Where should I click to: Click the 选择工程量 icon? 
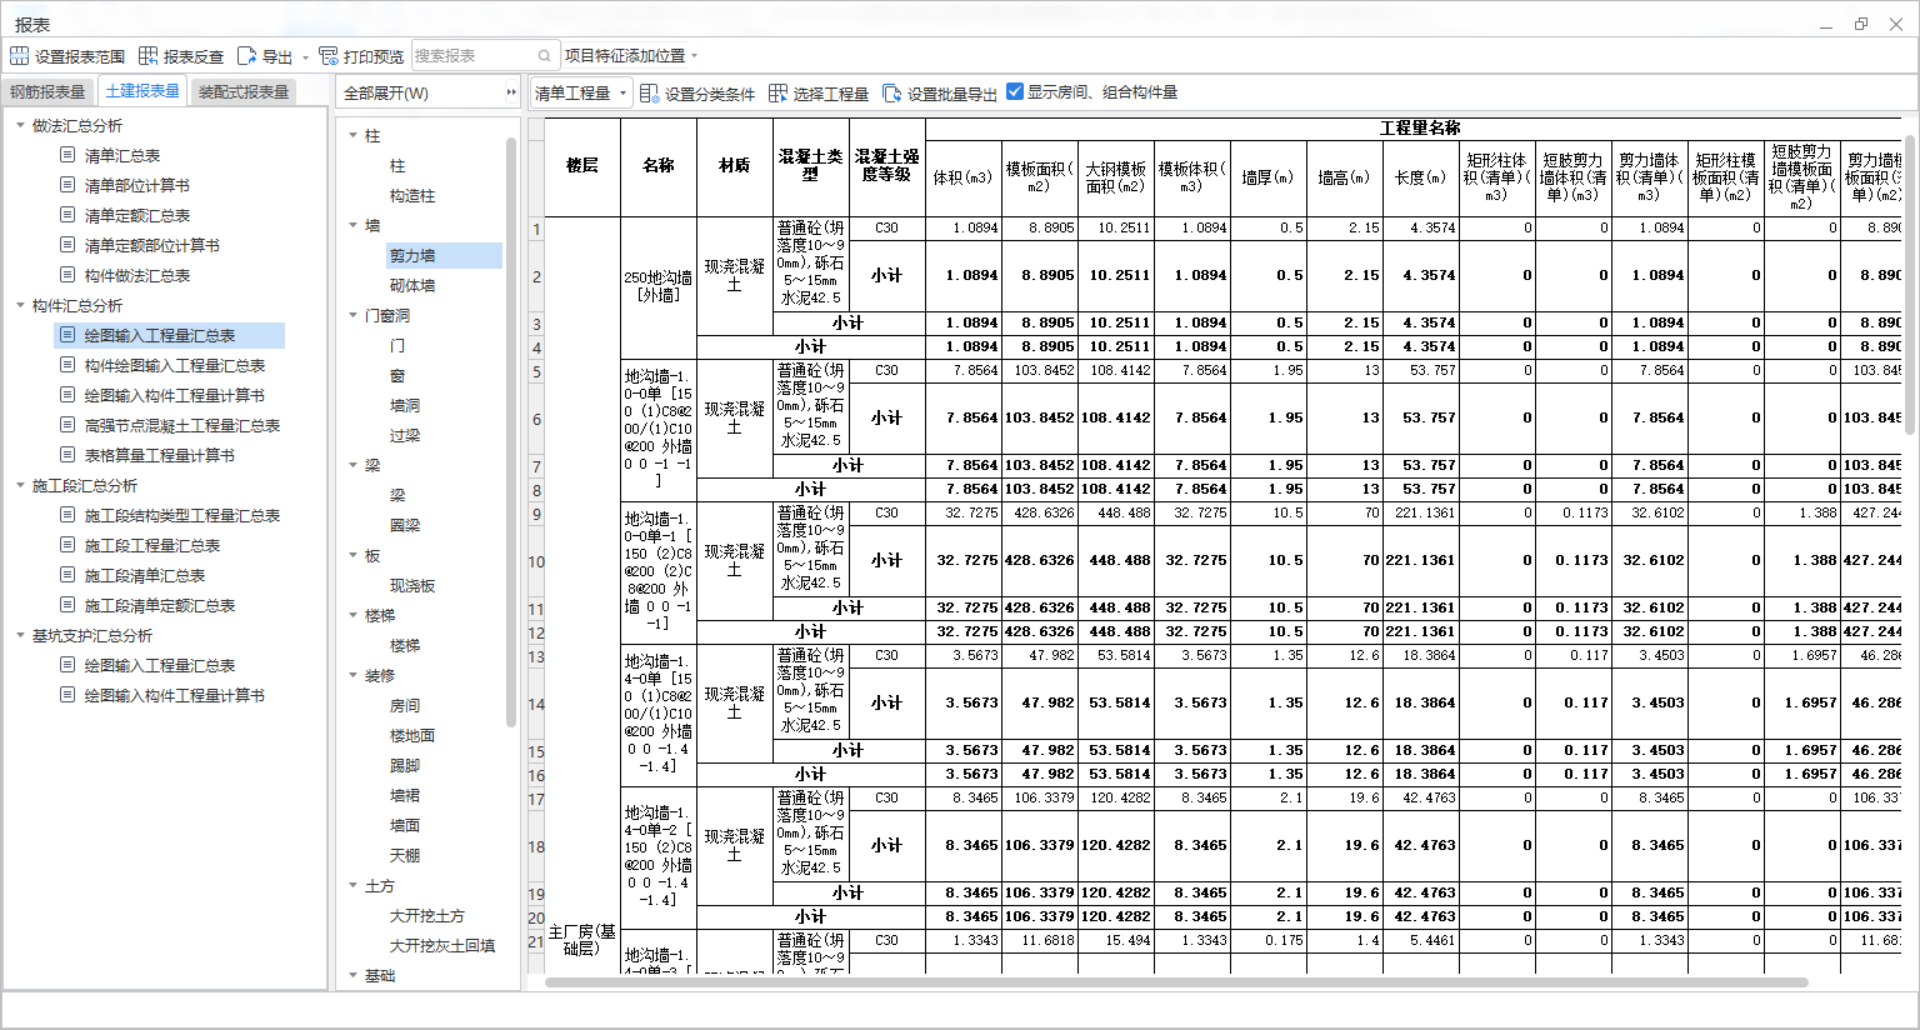(x=778, y=93)
